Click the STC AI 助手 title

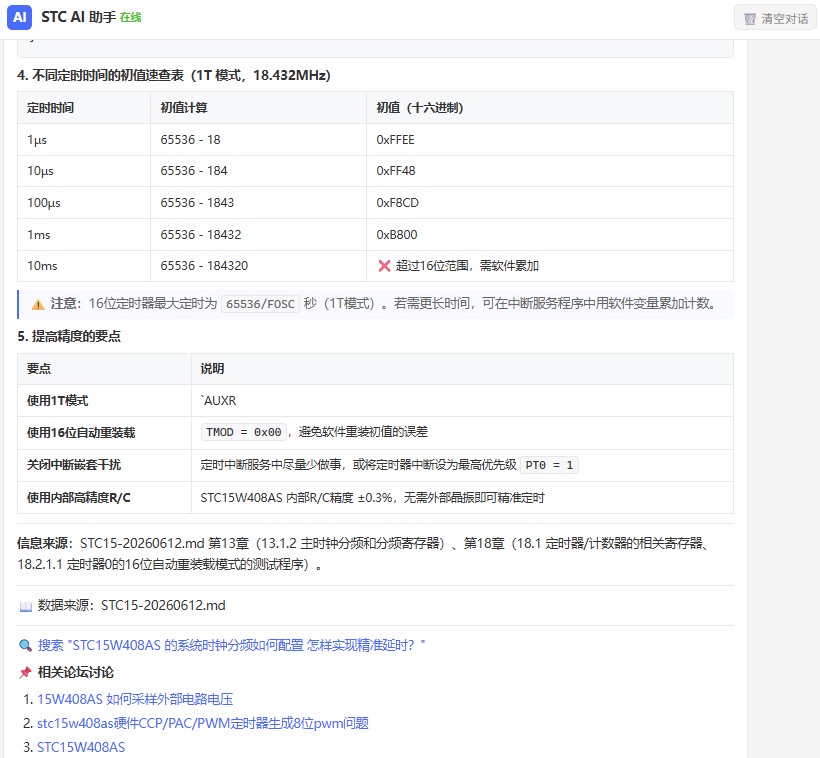point(78,17)
